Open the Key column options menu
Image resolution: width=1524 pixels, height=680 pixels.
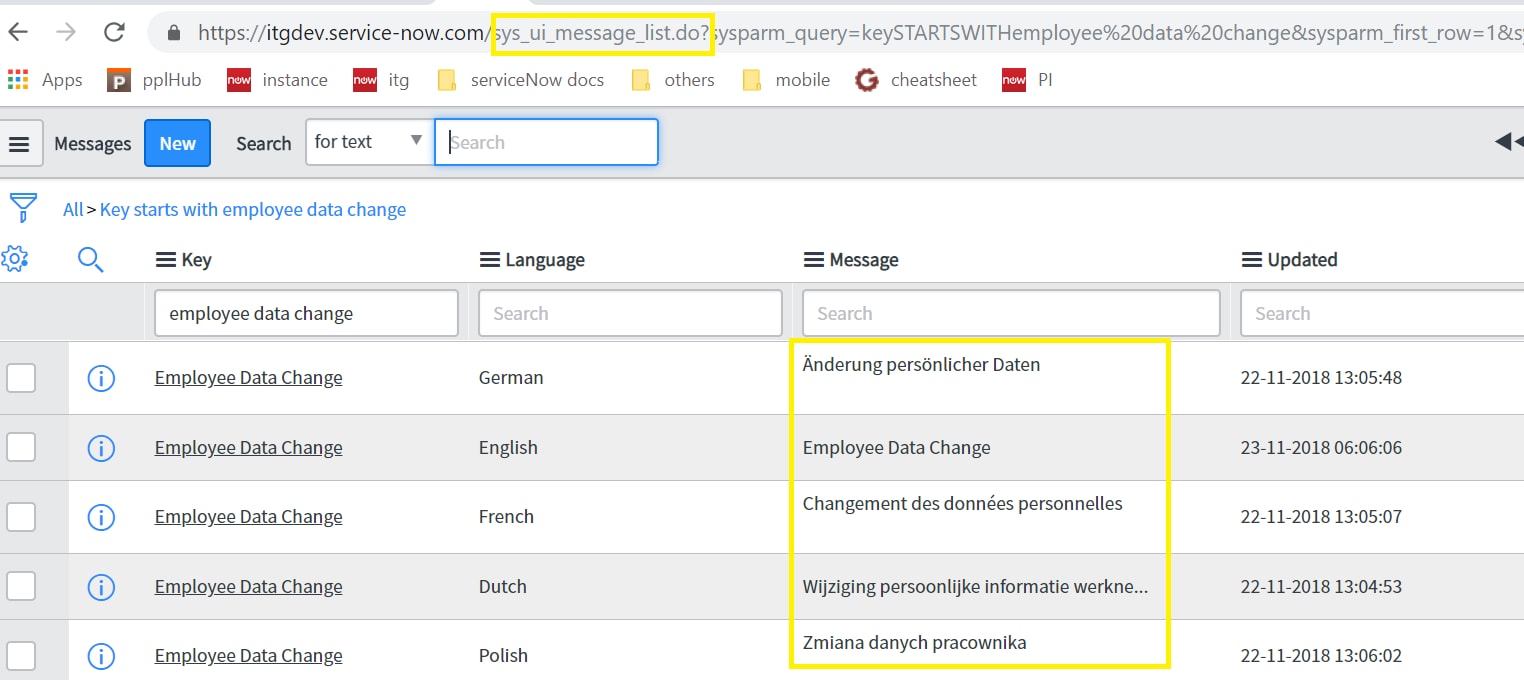[x=166, y=260]
